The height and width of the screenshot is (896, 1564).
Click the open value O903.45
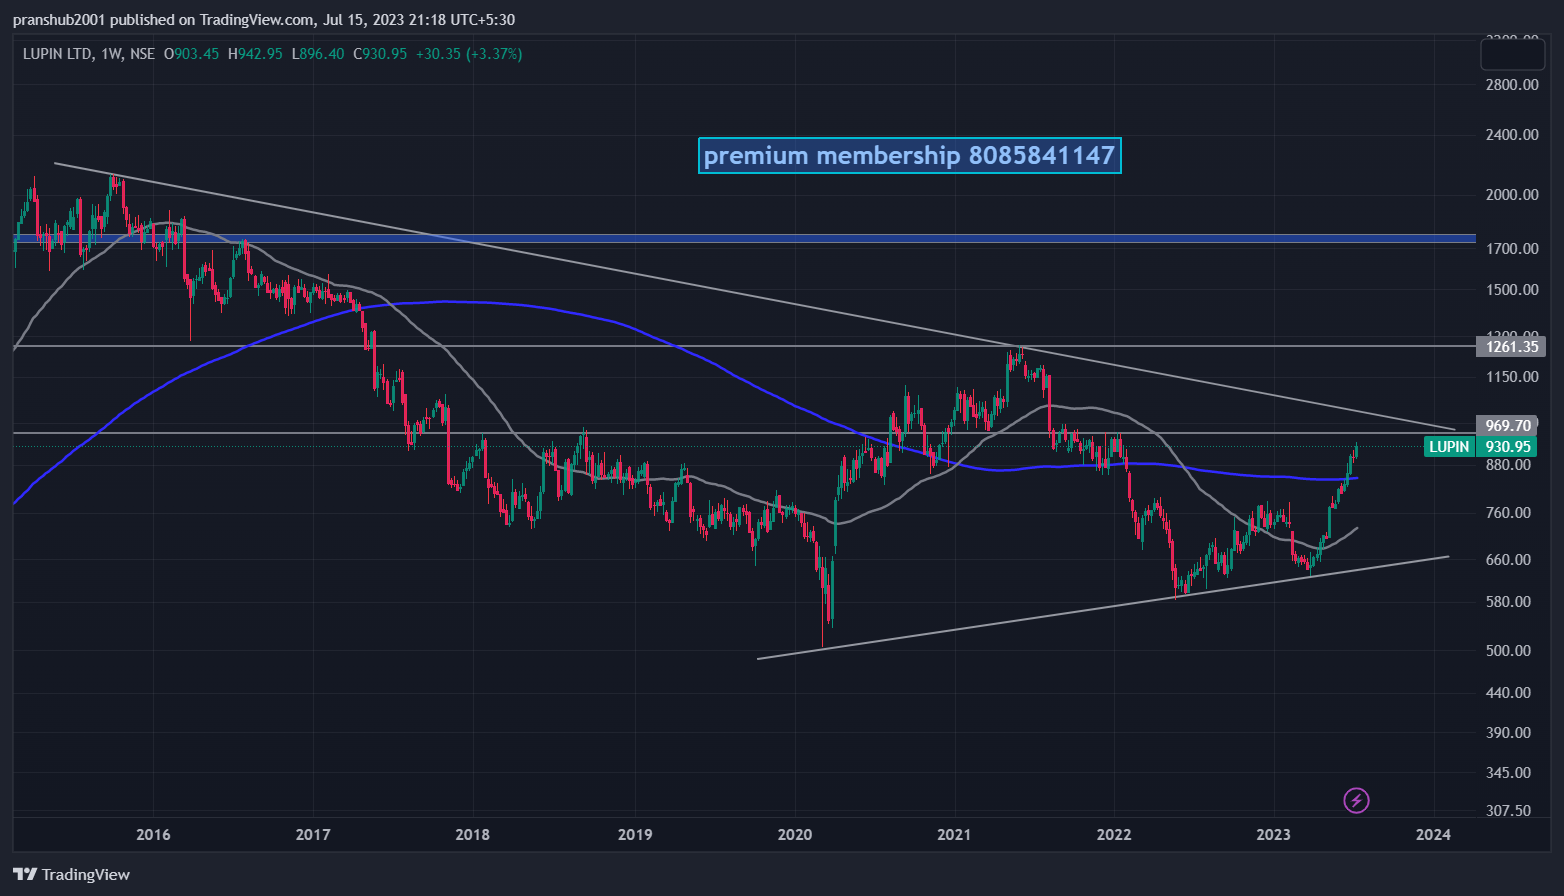[x=191, y=54]
